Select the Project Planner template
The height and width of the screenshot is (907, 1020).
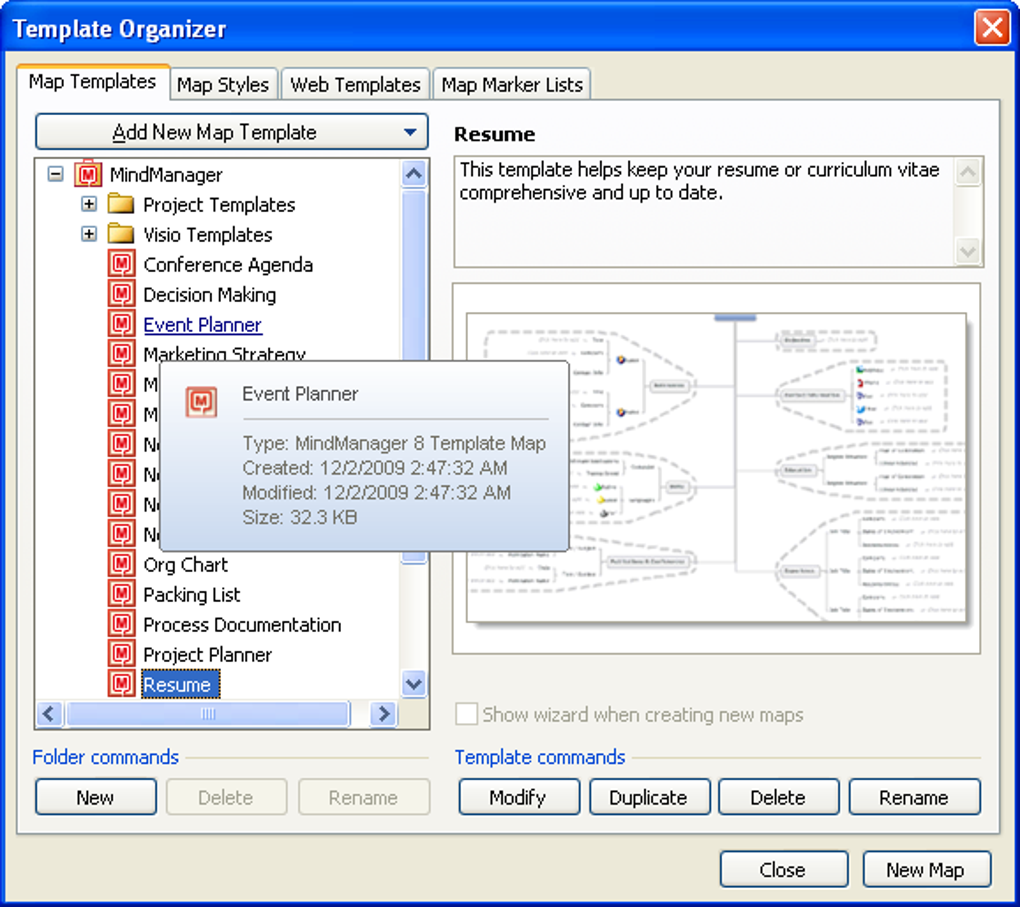point(208,654)
